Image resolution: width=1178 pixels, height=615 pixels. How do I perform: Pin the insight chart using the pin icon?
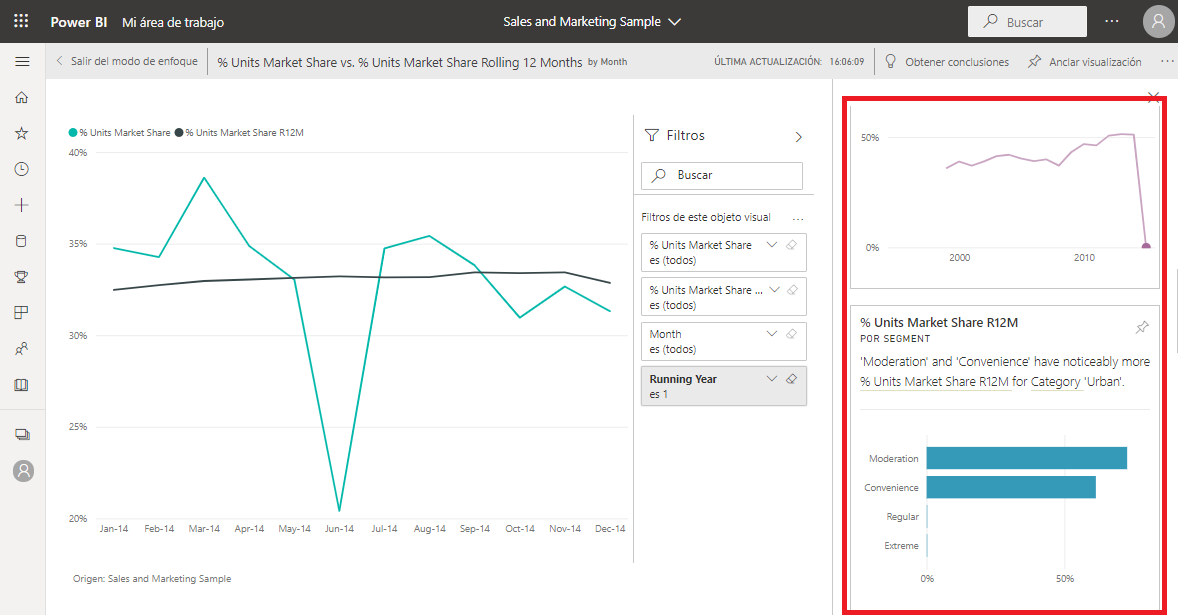1141,327
